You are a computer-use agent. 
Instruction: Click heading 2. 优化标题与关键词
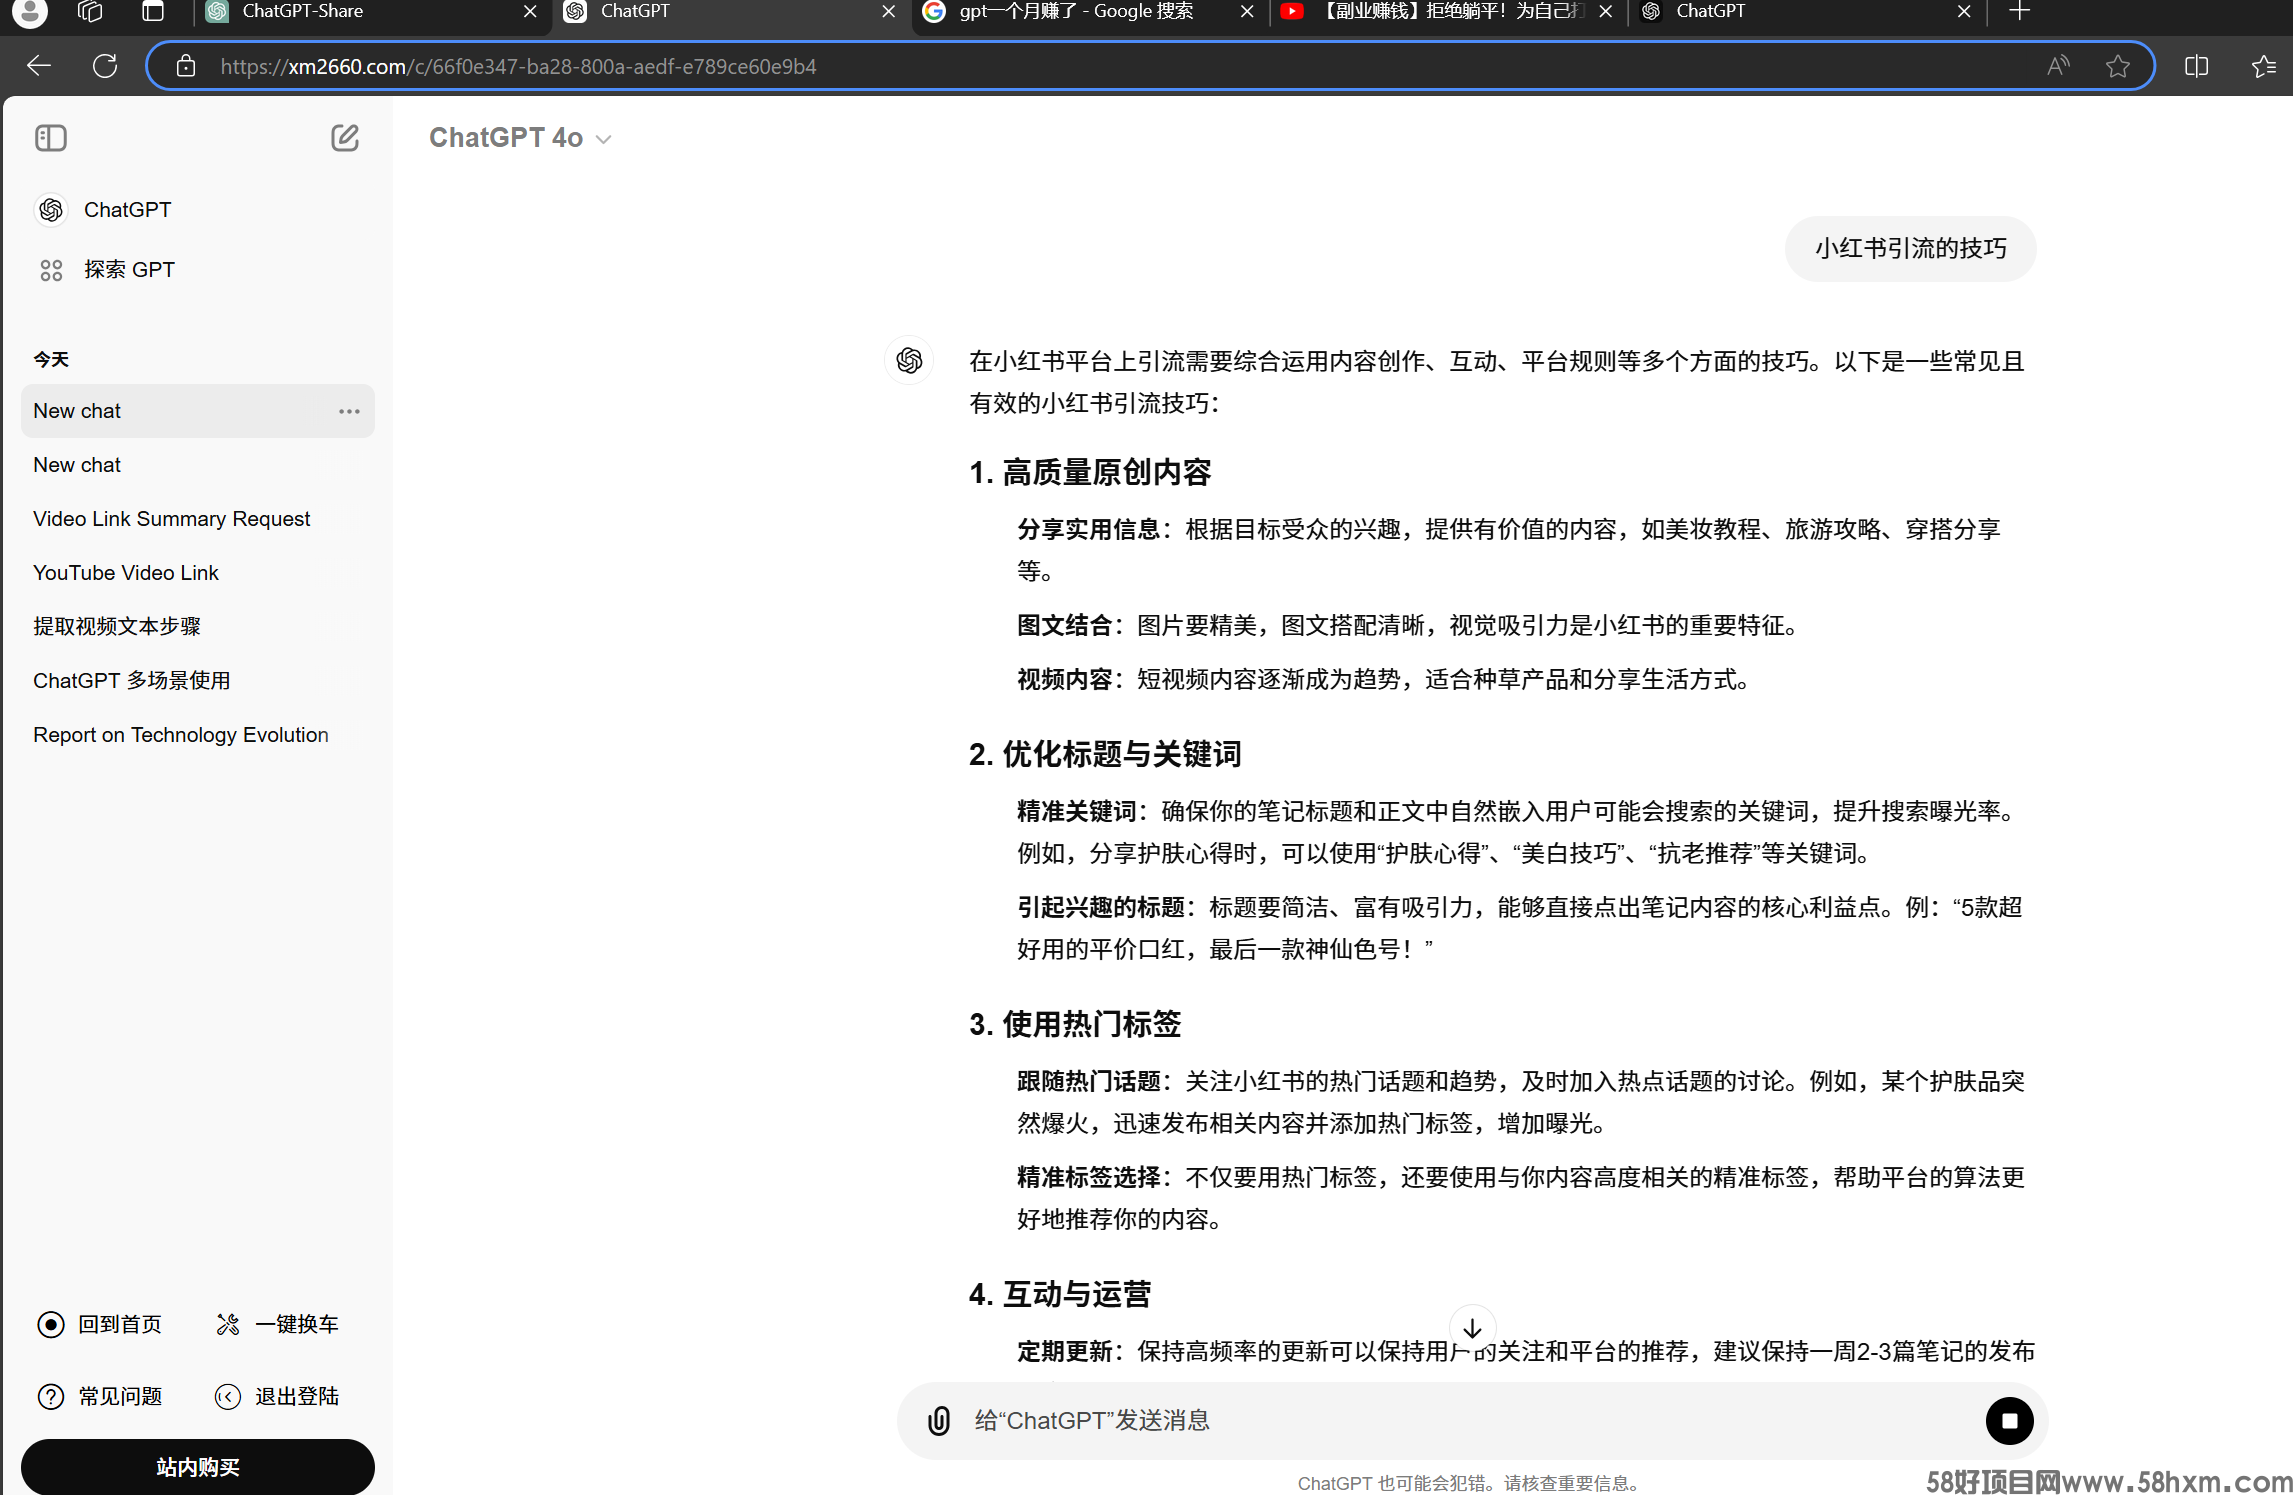pyautogui.click(x=1105, y=754)
